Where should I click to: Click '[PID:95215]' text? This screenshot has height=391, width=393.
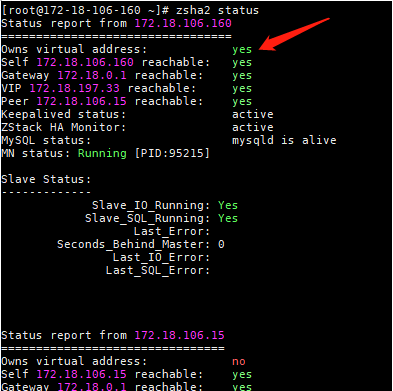point(172,153)
